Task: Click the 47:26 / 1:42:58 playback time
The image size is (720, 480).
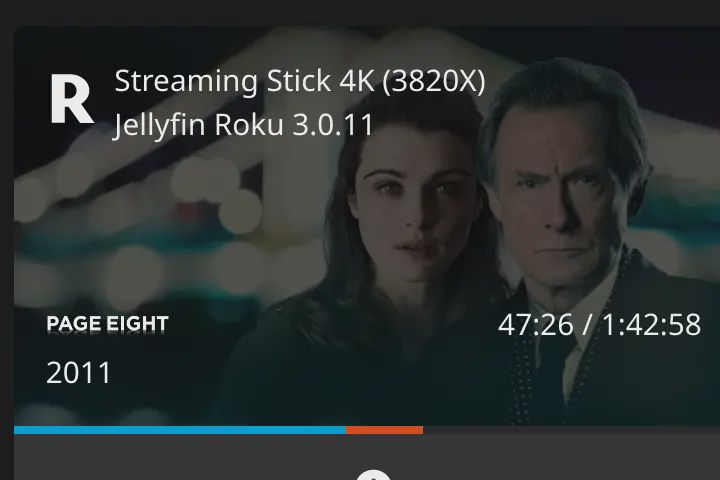Action: (599, 325)
